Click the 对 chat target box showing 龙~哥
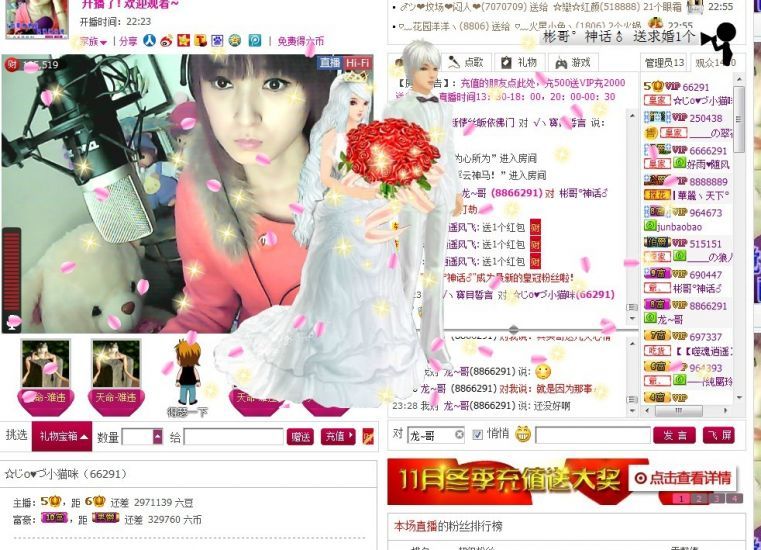This screenshot has height=550, width=761. [x=435, y=434]
